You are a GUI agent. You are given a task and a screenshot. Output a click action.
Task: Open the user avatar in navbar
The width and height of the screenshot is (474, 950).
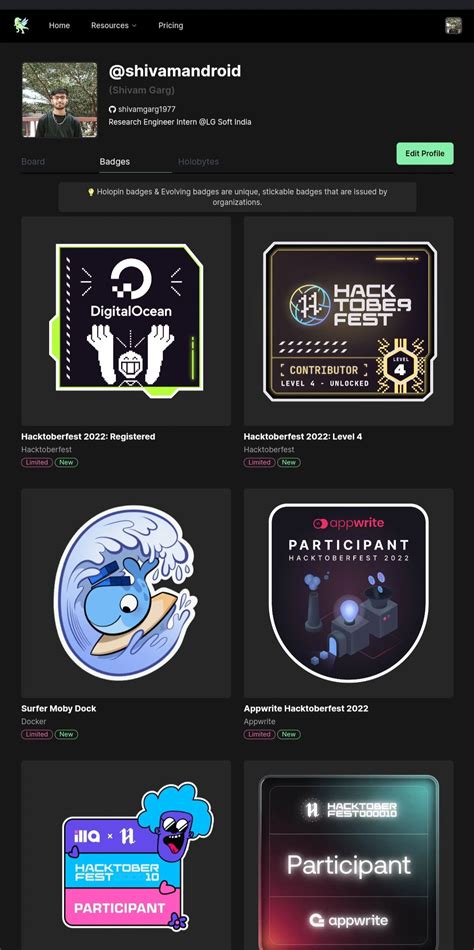tap(453, 25)
